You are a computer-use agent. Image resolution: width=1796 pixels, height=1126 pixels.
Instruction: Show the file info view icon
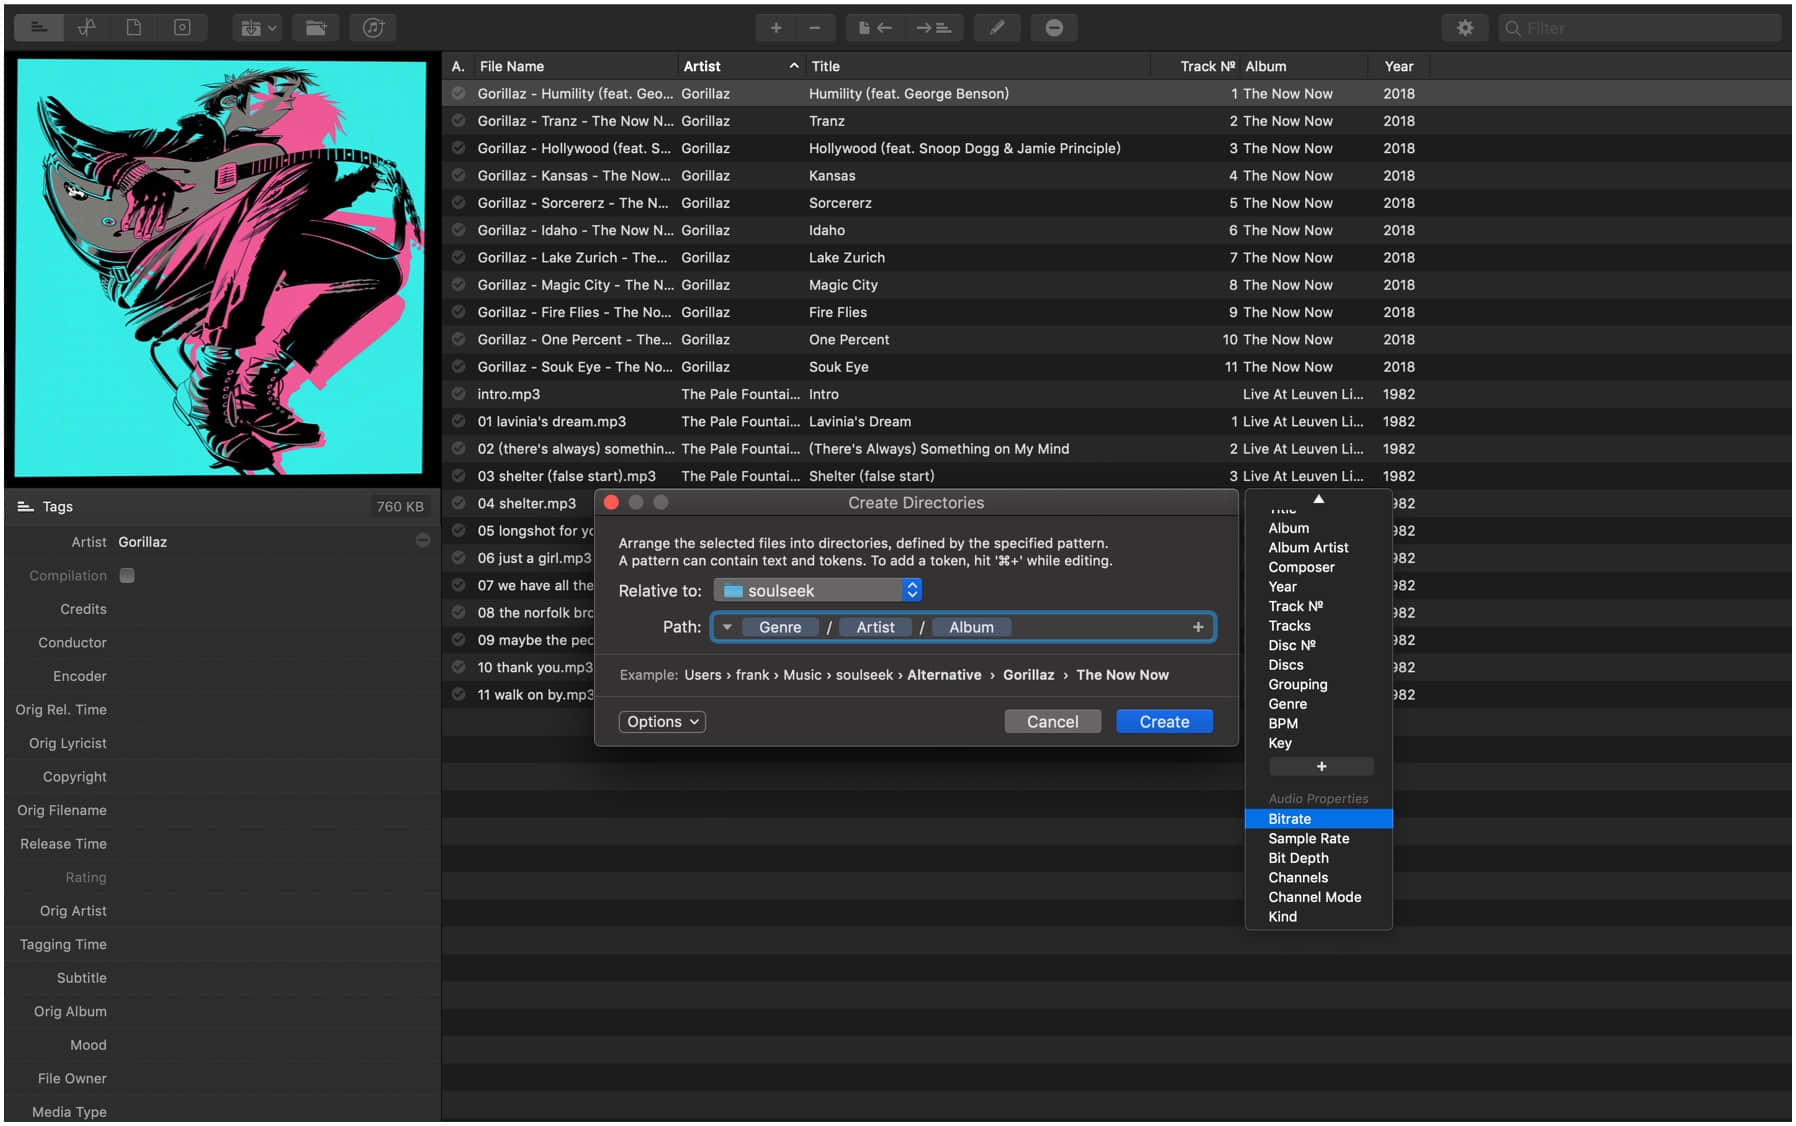(134, 28)
